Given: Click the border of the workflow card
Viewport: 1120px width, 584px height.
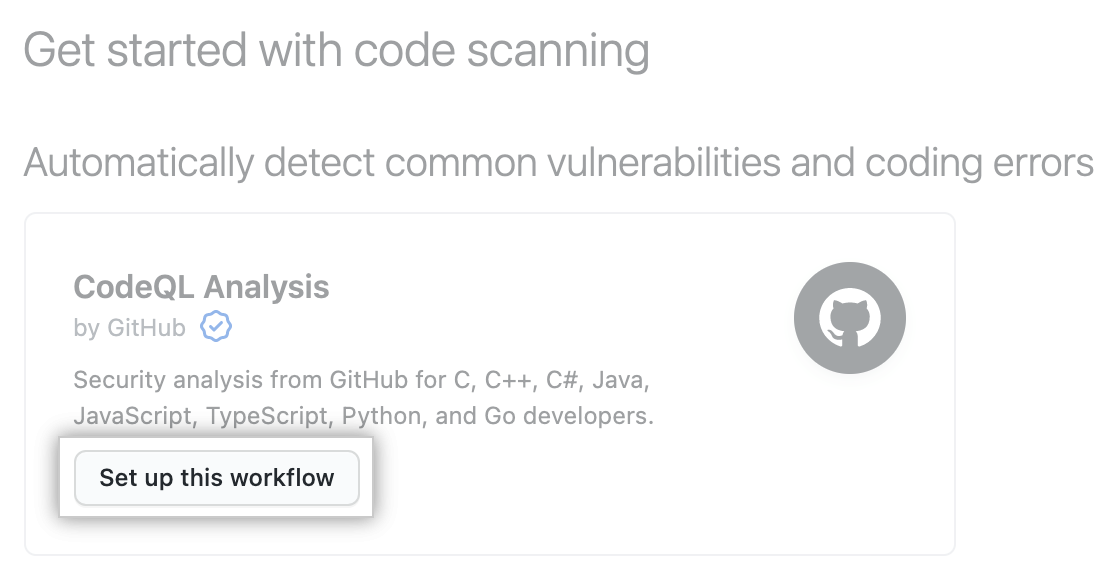Looking at the screenshot, I should 492,211.
